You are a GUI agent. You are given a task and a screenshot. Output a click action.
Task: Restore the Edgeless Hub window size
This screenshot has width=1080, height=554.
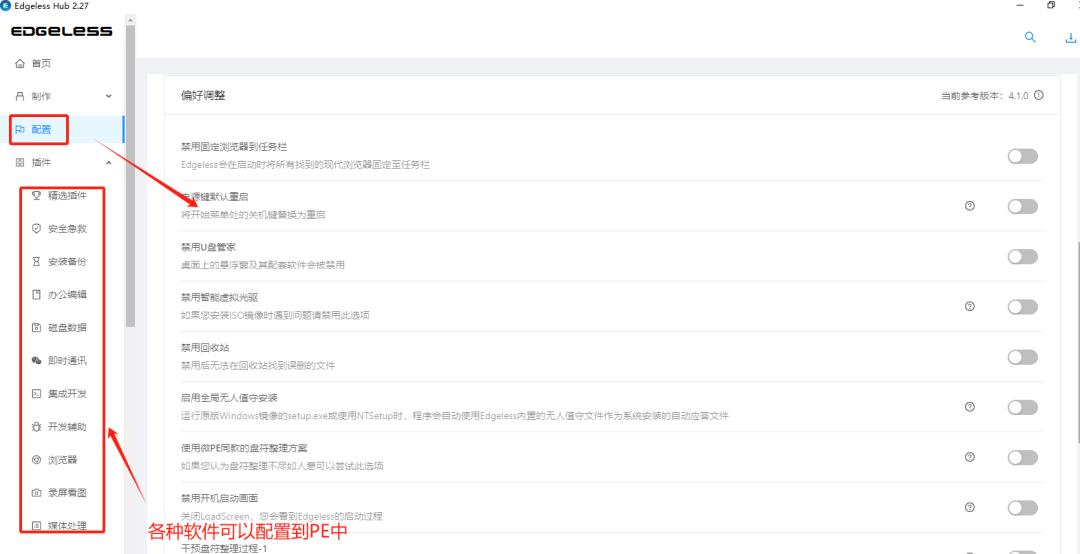point(1050,5)
